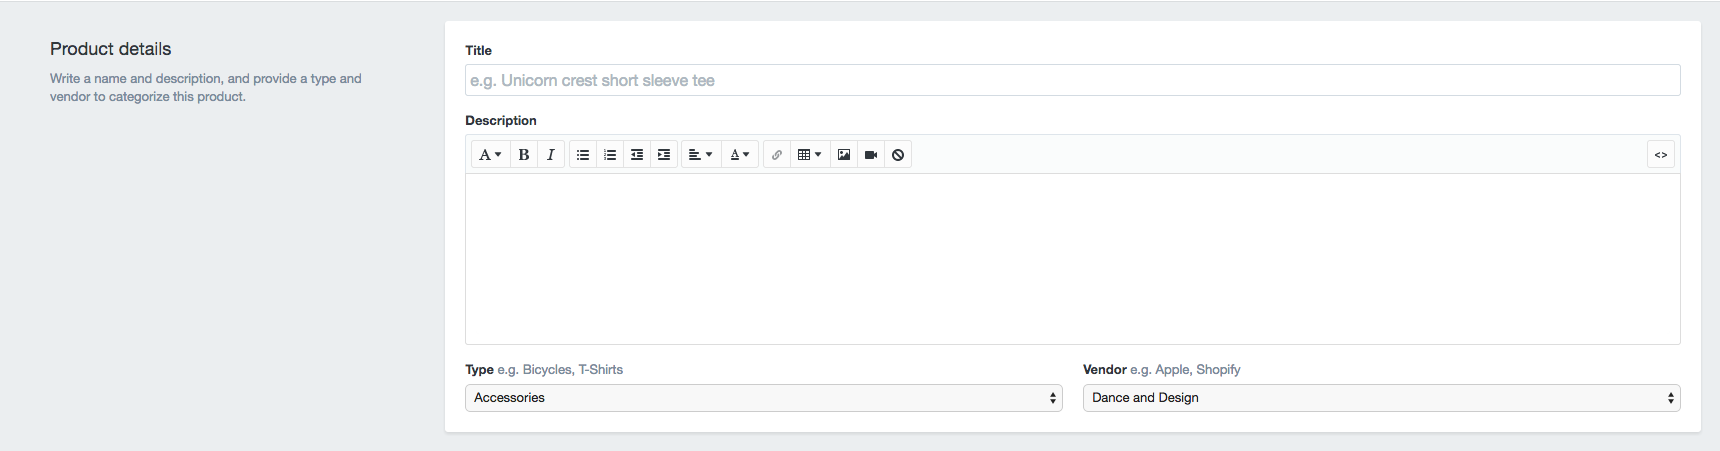Insert a link in the description
The width and height of the screenshot is (1720, 451).
tap(777, 155)
